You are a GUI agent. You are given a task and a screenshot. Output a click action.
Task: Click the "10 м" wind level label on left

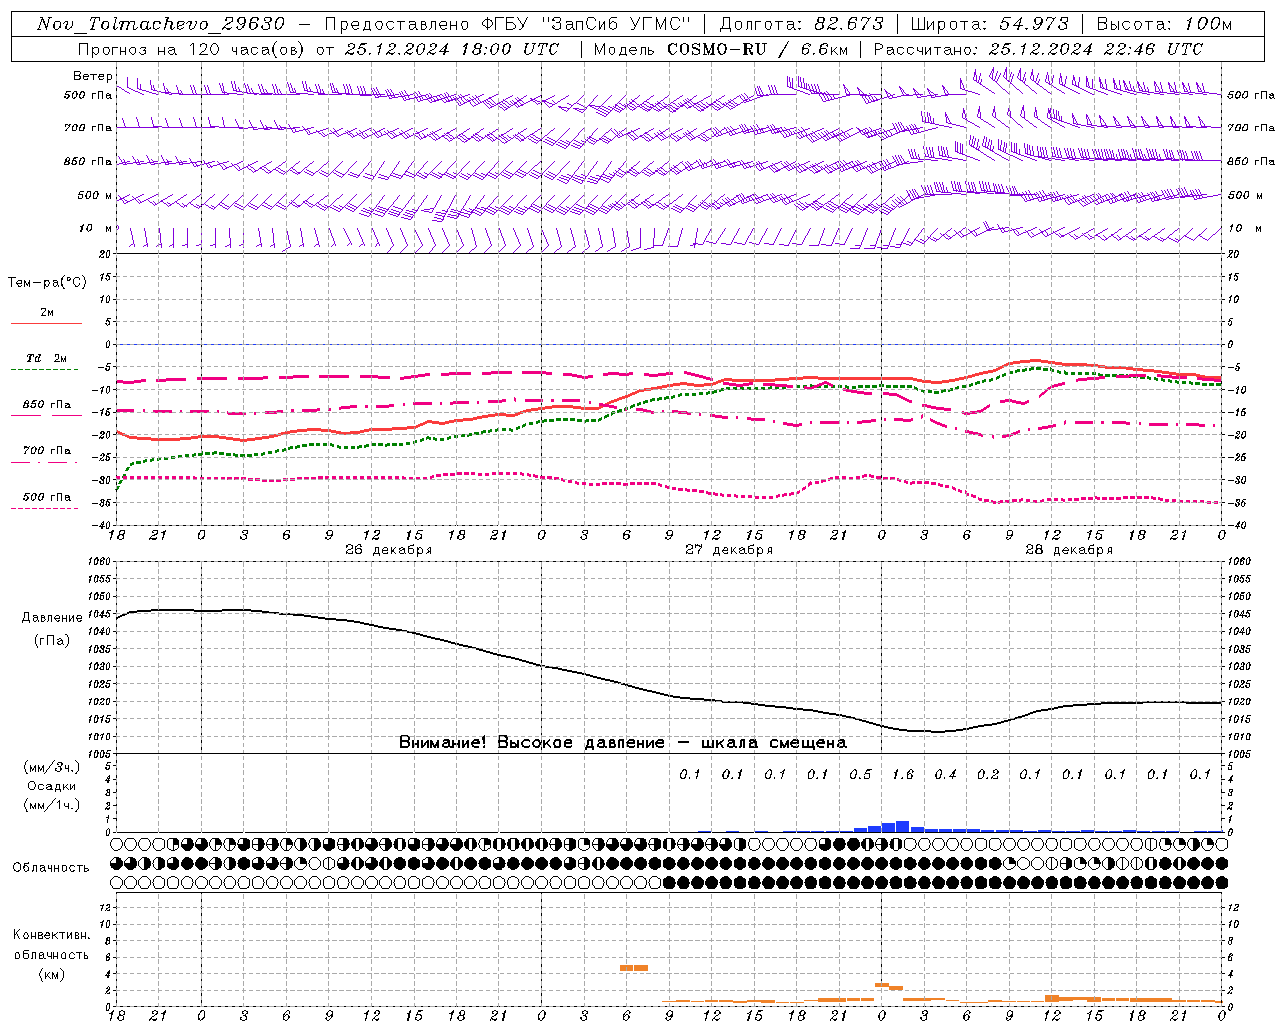(95, 228)
